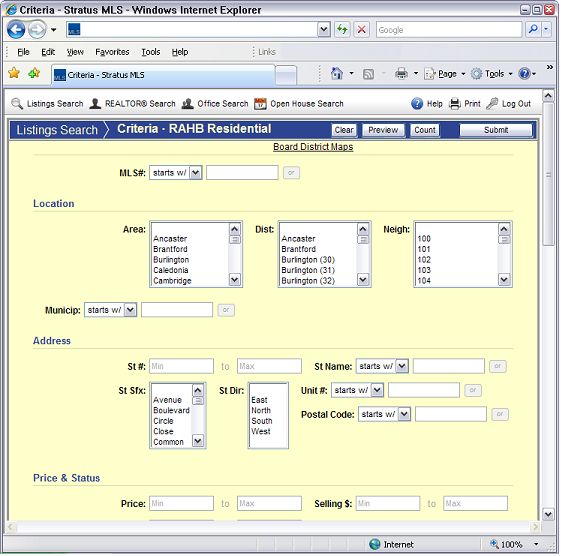The image size is (561, 556).
Task: Click the Price Max input field
Action: pyautogui.click(x=269, y=503)
